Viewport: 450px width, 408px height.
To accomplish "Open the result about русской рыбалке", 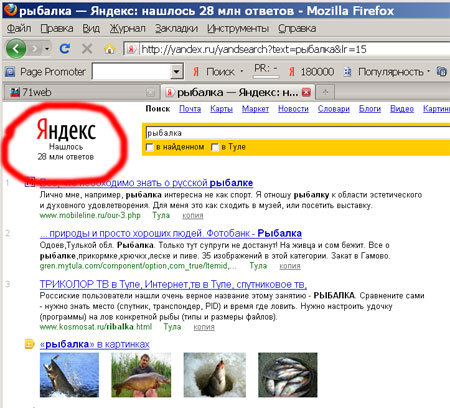I will click(146, 183).
